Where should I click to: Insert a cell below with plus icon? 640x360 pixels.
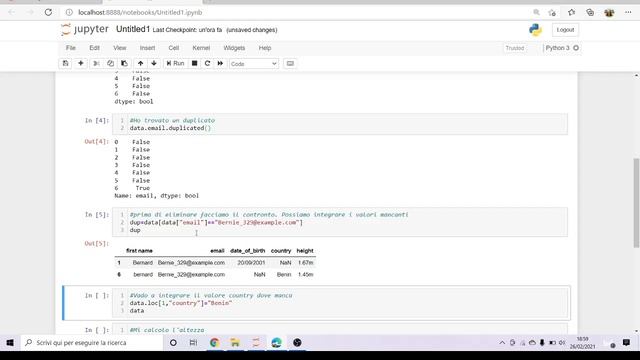tap(80, 63)
